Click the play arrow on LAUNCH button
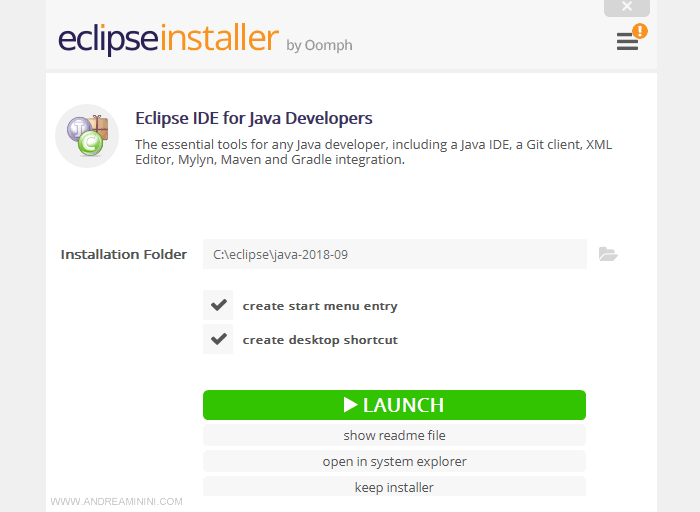The height and width of the screenshot is (512, 700). 350,405
